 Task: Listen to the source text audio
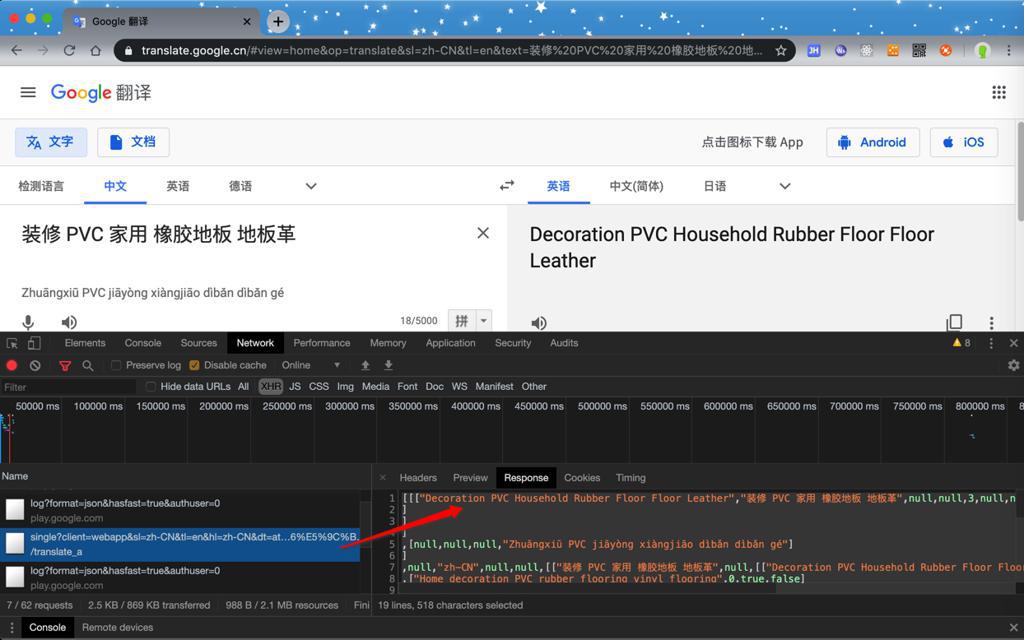pos(69,322)
